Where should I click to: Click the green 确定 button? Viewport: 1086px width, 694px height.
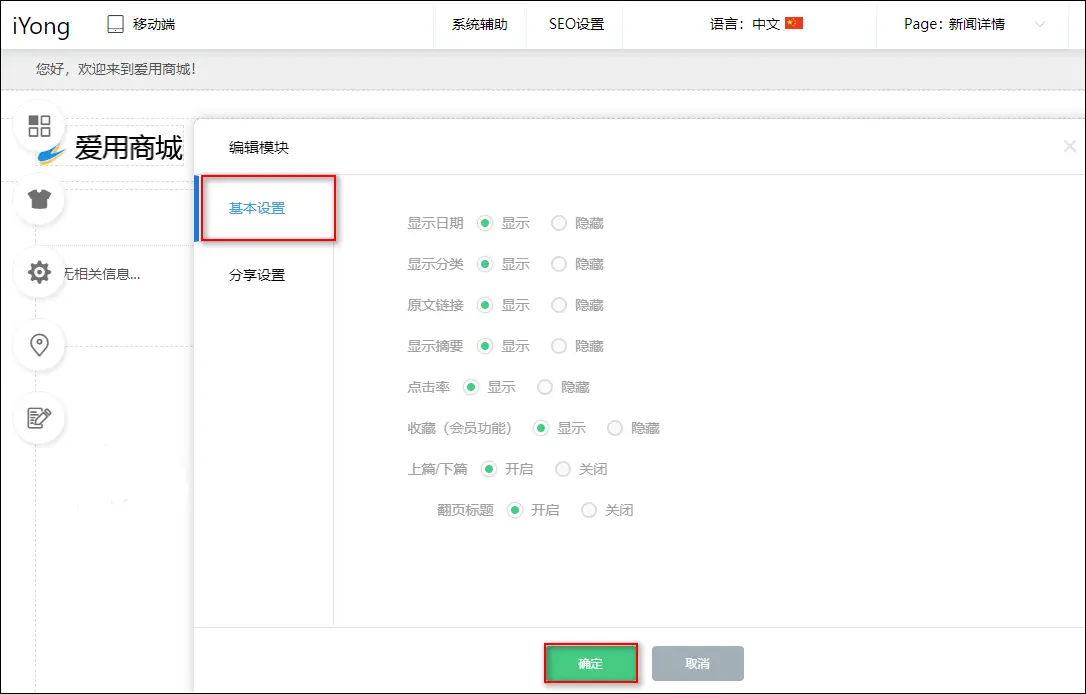tap(590, 664)
